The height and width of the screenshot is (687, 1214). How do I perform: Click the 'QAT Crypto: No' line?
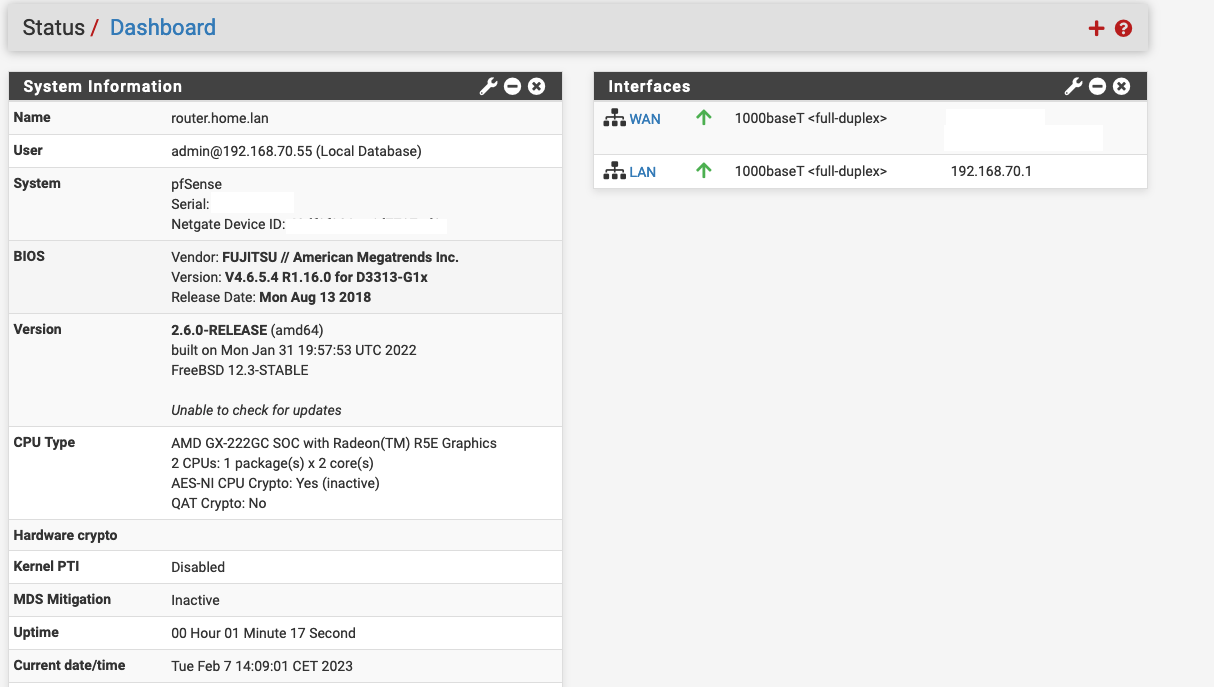pyautogui.click(x=219, y=503)
